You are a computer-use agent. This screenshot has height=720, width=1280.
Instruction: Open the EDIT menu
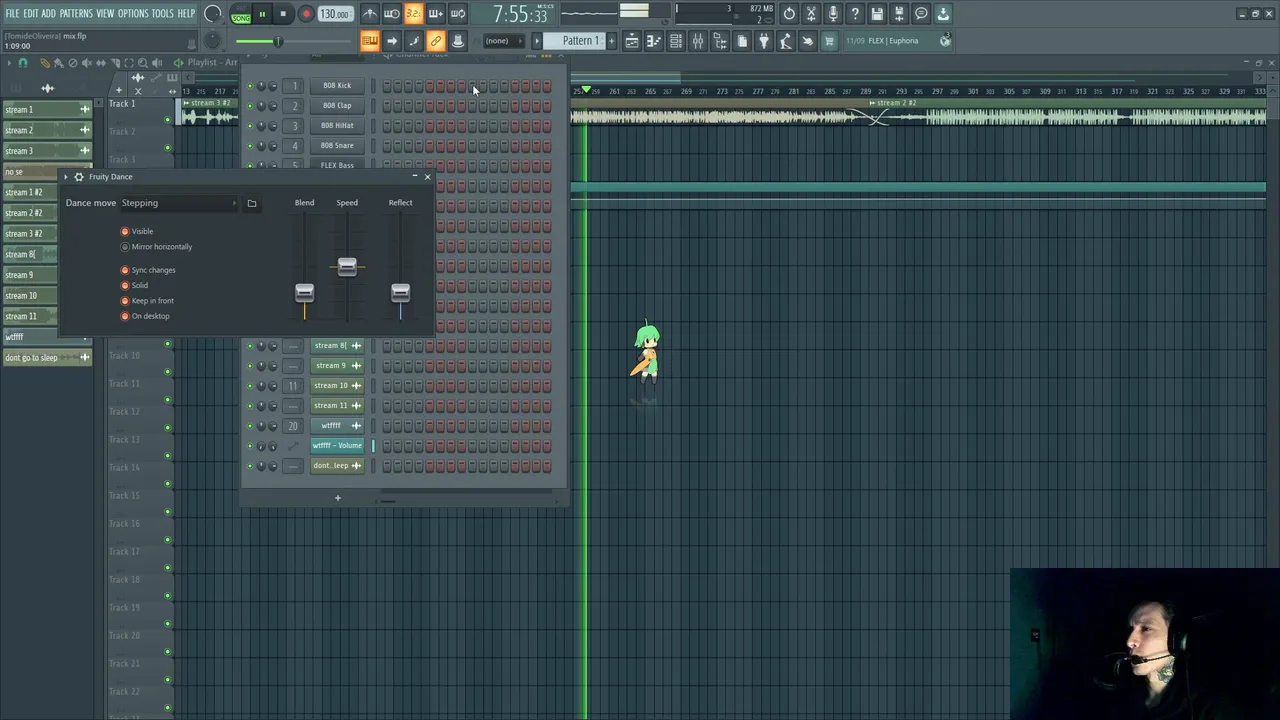(x=30, y=13)
